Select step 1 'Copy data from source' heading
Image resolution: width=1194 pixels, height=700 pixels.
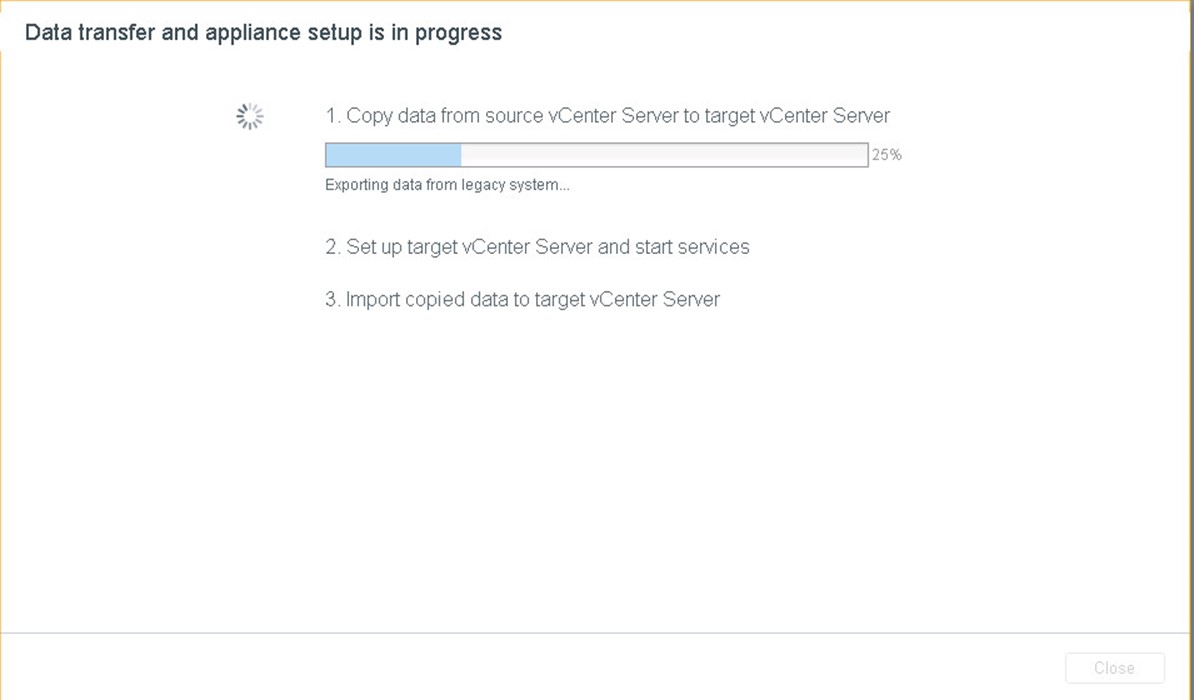pyautogui.click(x=608, y=116)
